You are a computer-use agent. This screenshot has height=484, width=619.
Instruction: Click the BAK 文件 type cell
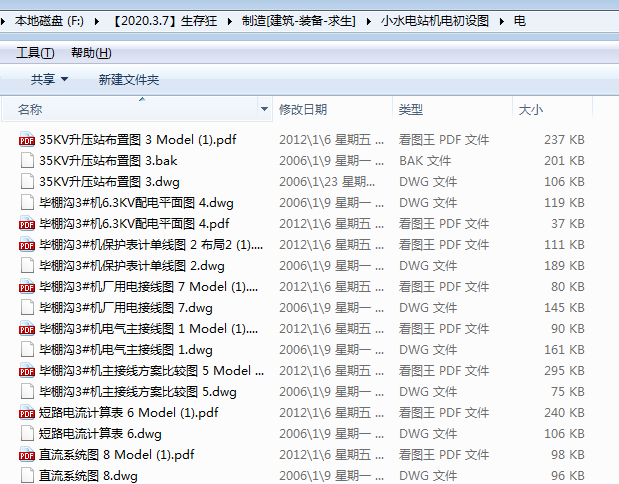(425, 161)
